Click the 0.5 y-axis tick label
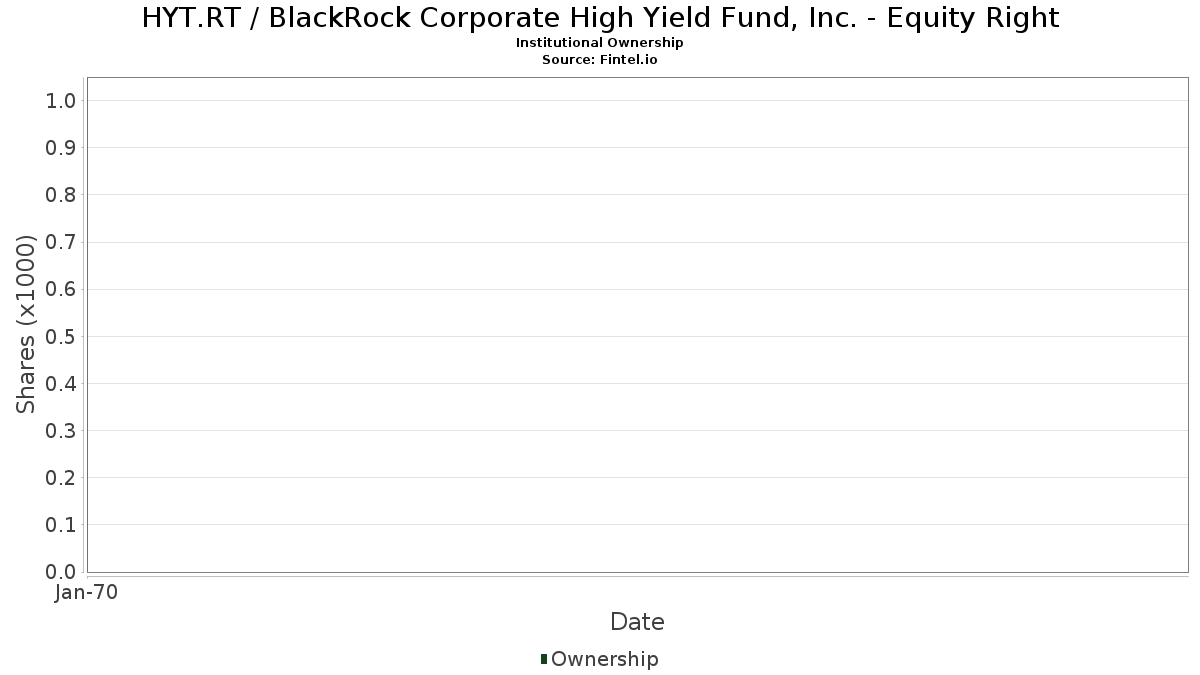Screen dimensions: 1200x675 [61, 336]
